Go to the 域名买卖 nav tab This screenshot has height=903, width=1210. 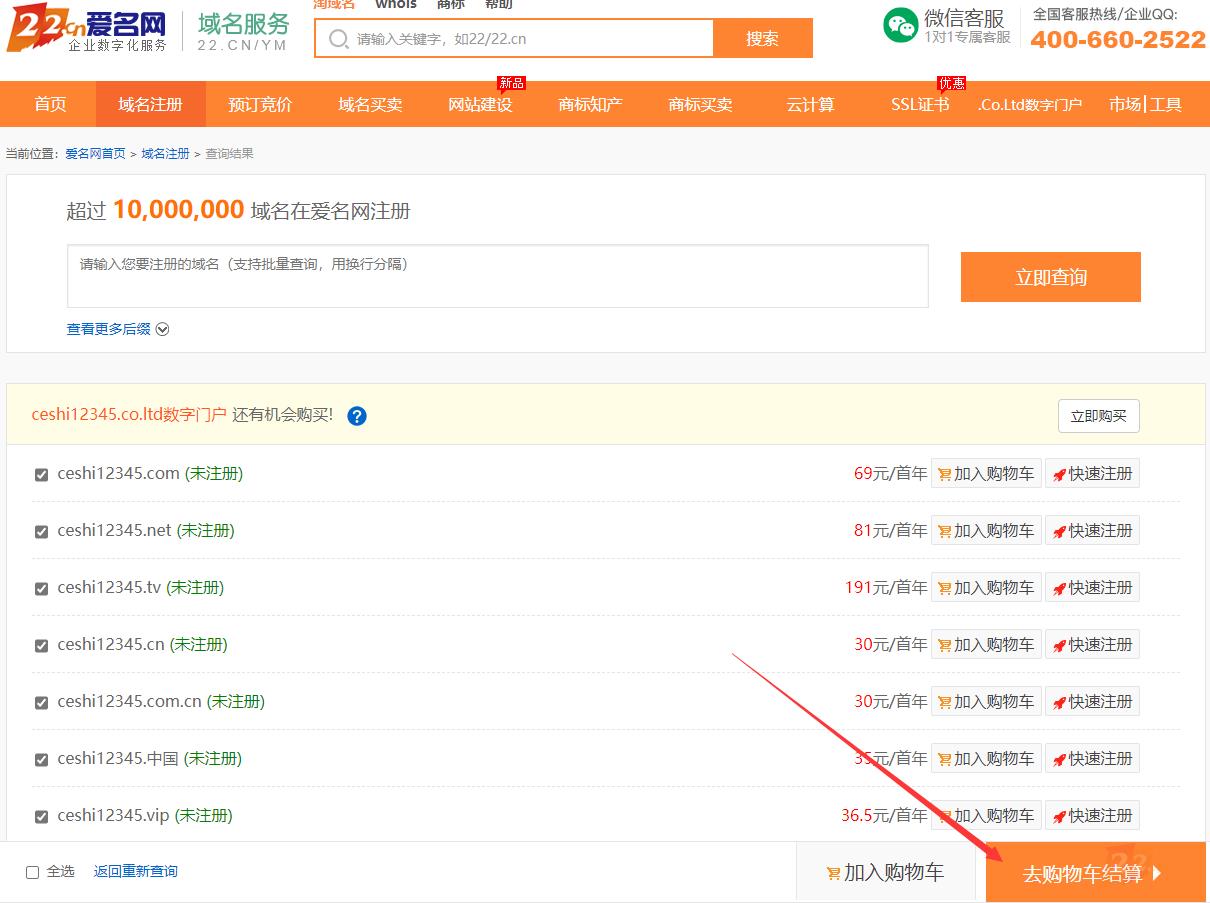point(370,105)
